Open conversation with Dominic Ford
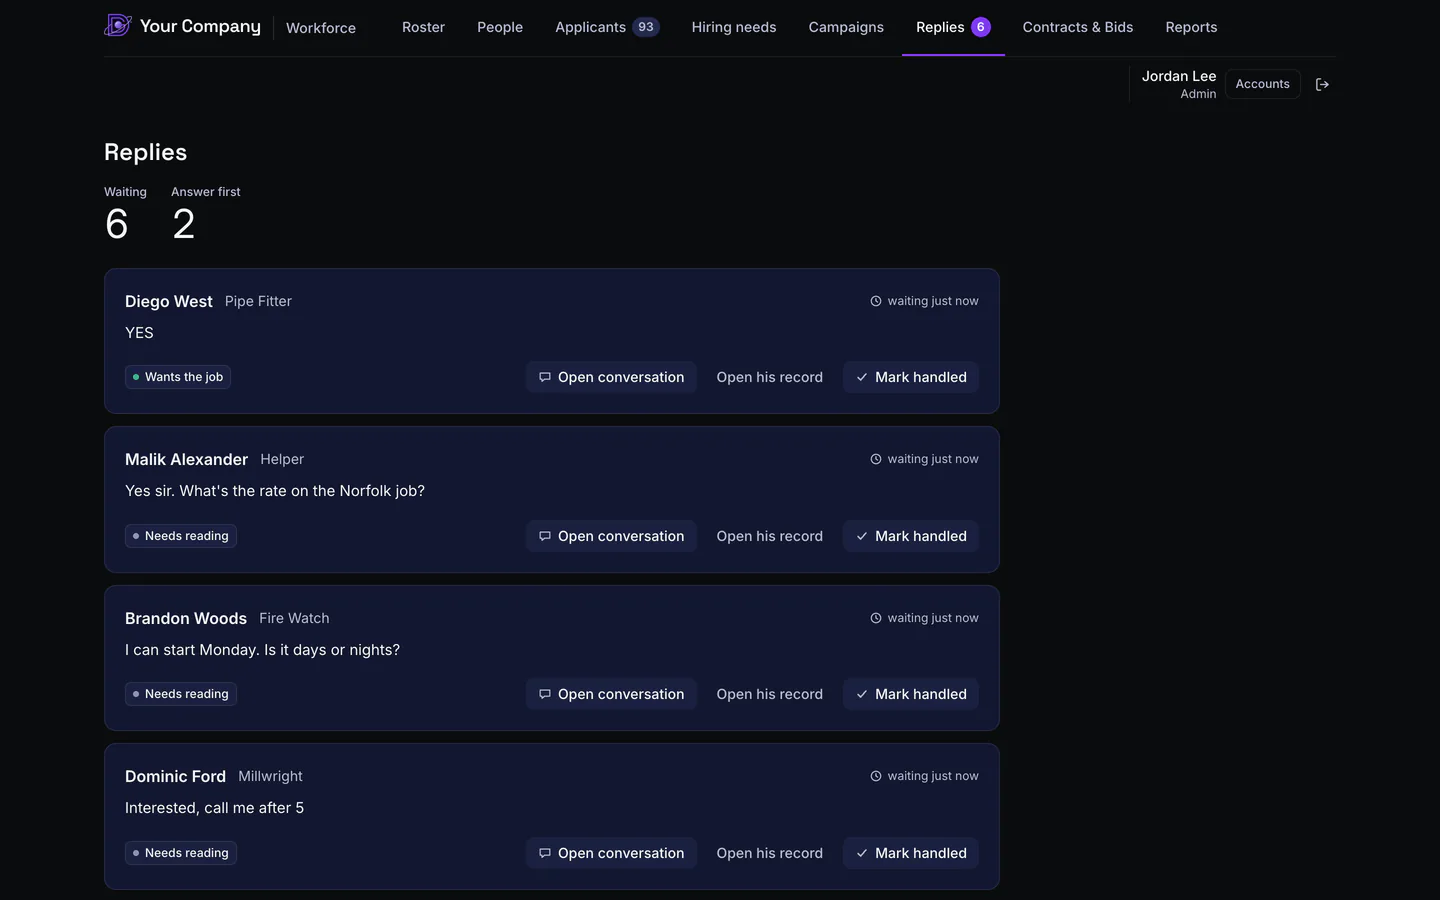1440x900 pixels. (x=611, y=853)
